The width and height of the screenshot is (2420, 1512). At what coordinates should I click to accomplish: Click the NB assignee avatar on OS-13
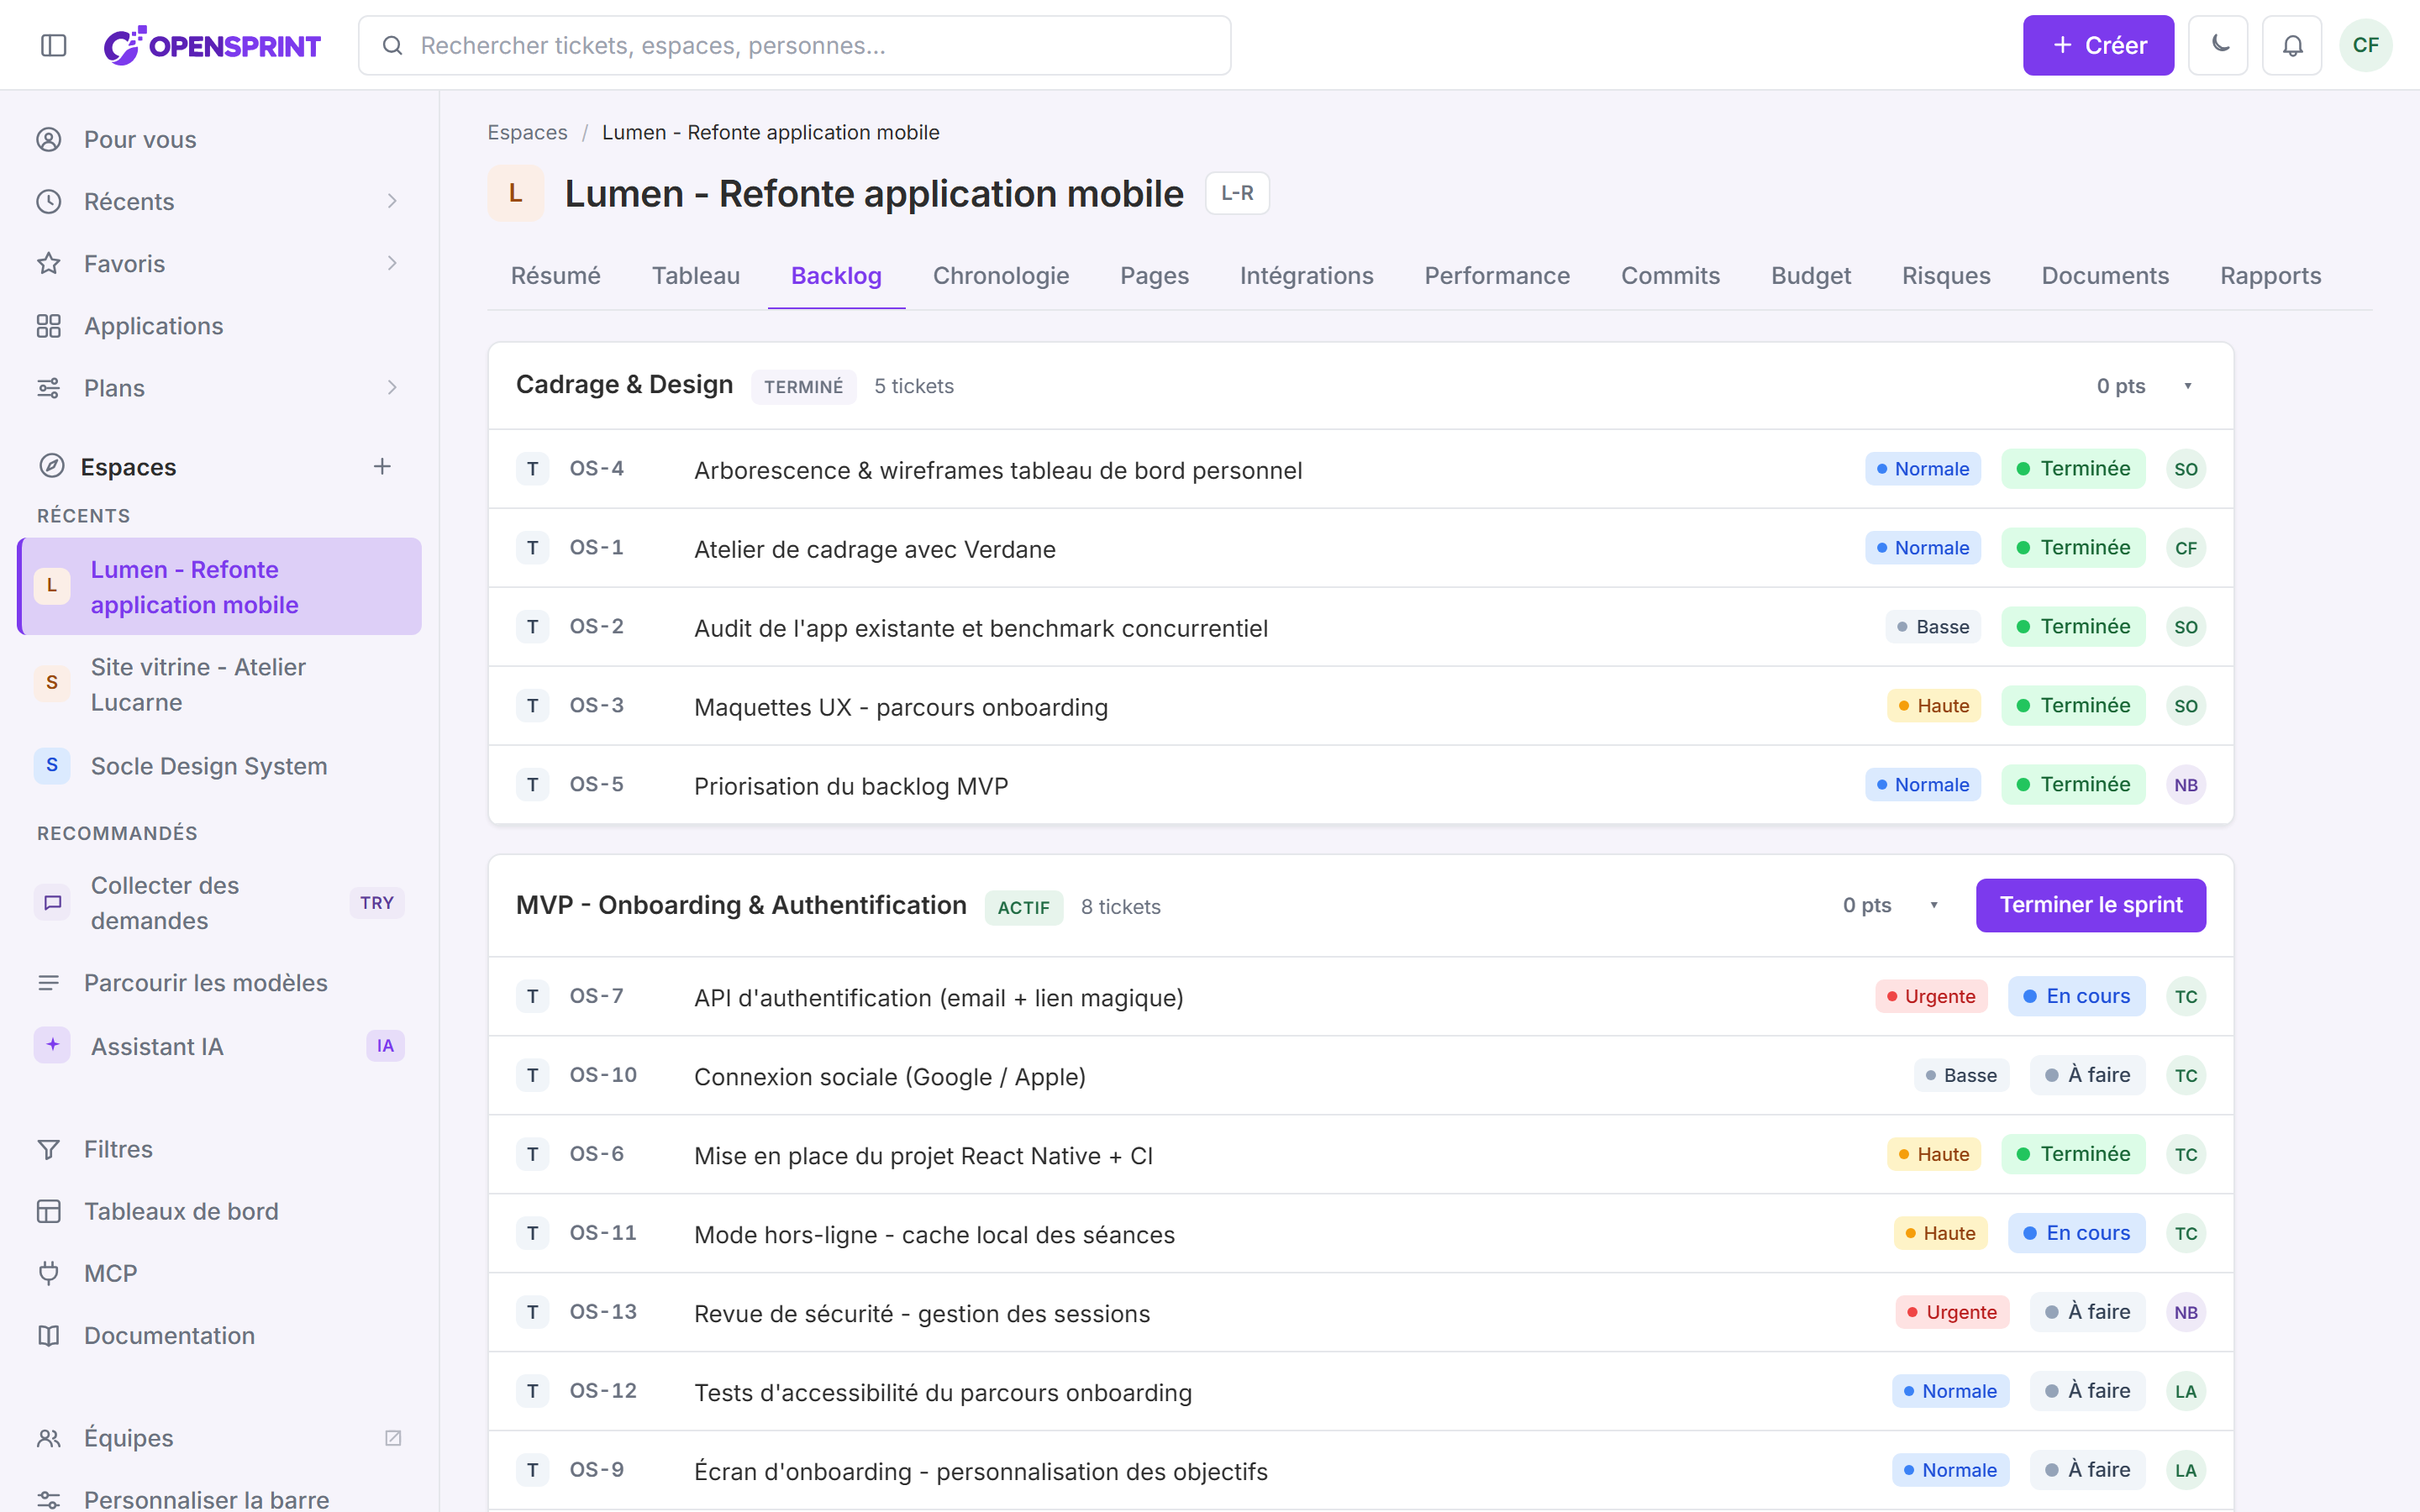(2186, 1312)
